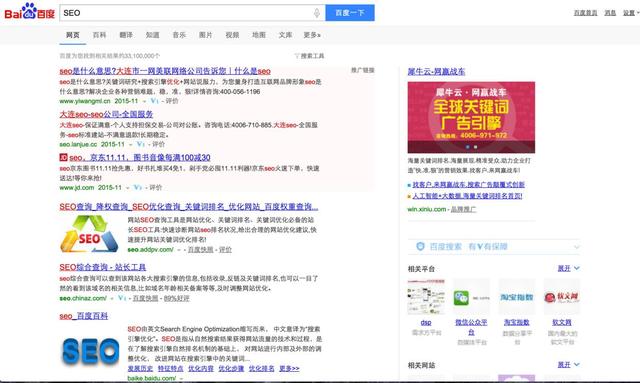Image resolution: width=640 pixels, height=383 pixels.
Task: Open result seo,京东11.11,图书音像每满100减30
Action: click(140, 158)
